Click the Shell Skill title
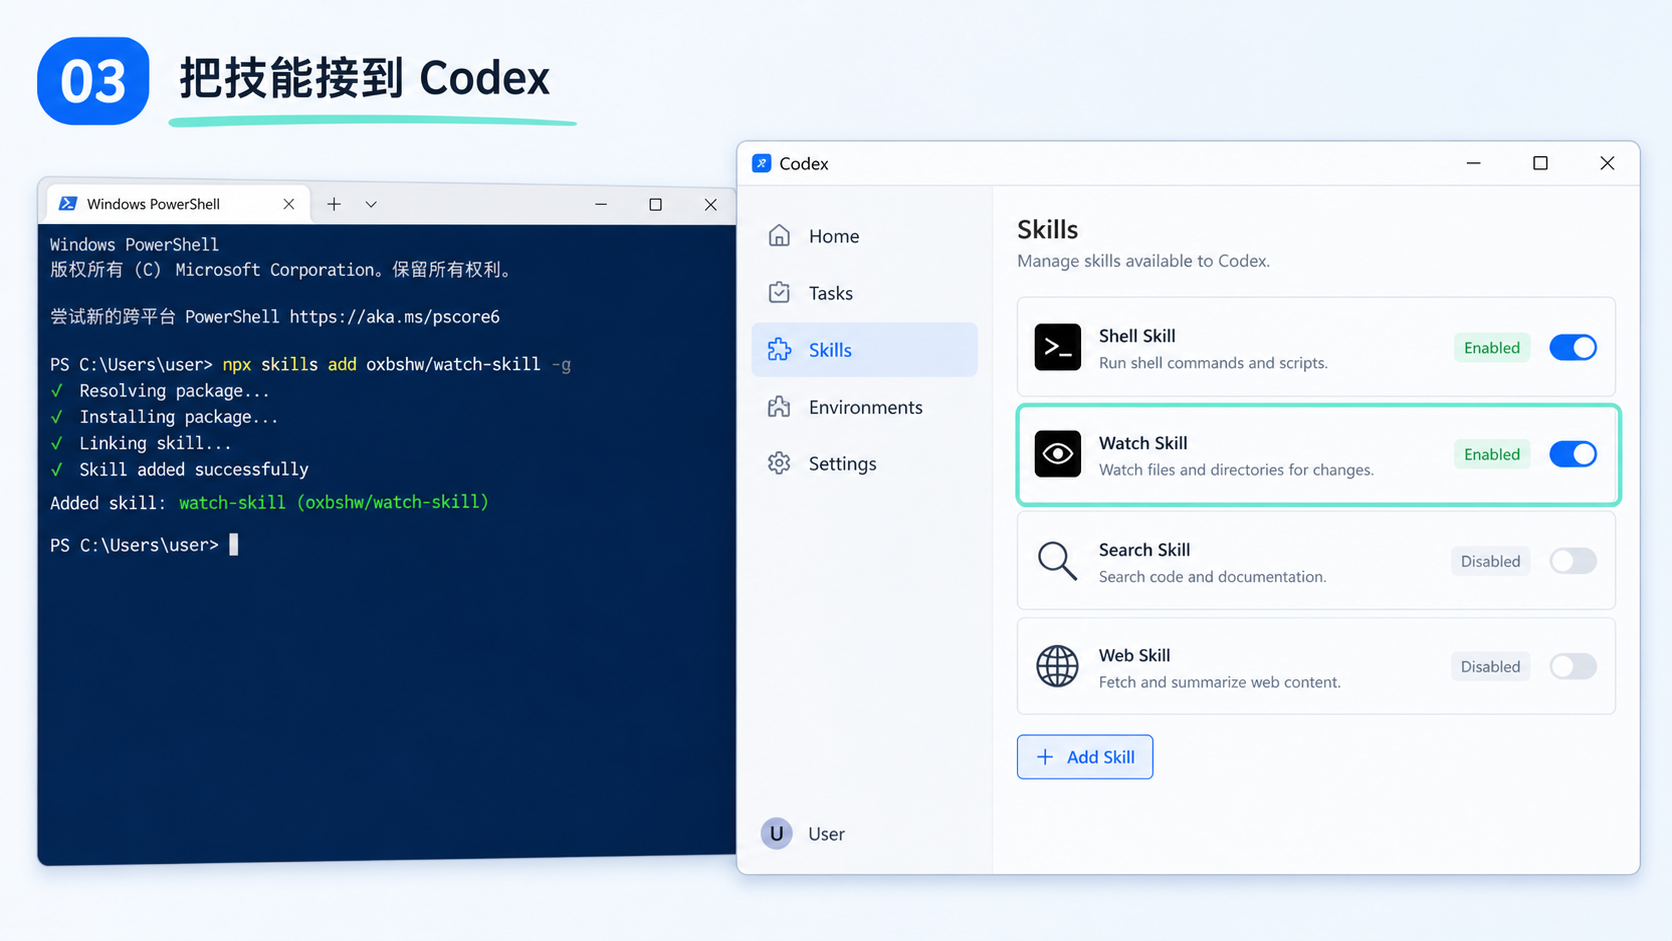The width and height of the screenshot is (1672, 941). coord(1137,336)
